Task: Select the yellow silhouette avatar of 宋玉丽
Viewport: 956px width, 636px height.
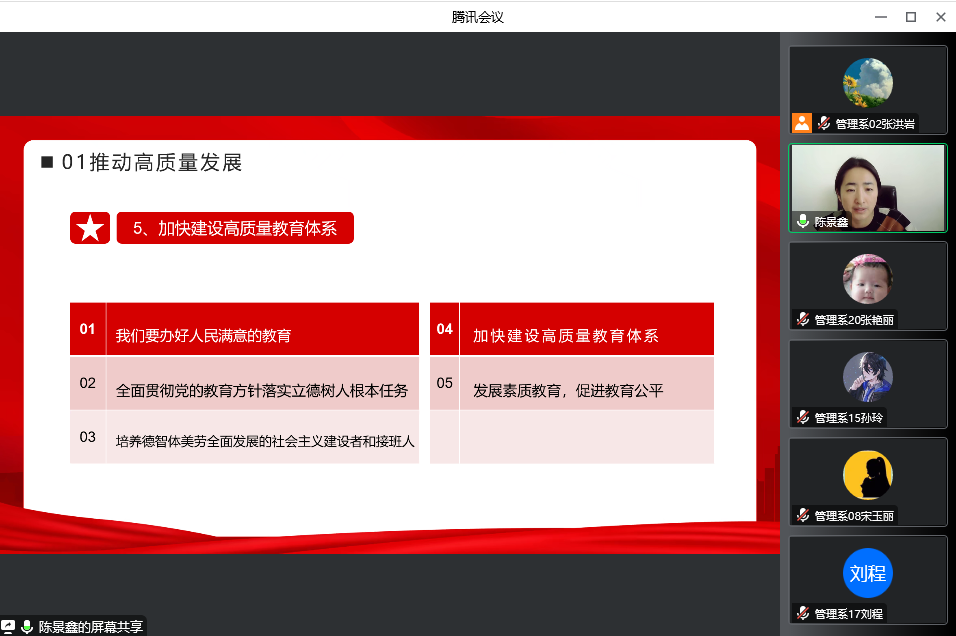Action: [x=867, y=475]
